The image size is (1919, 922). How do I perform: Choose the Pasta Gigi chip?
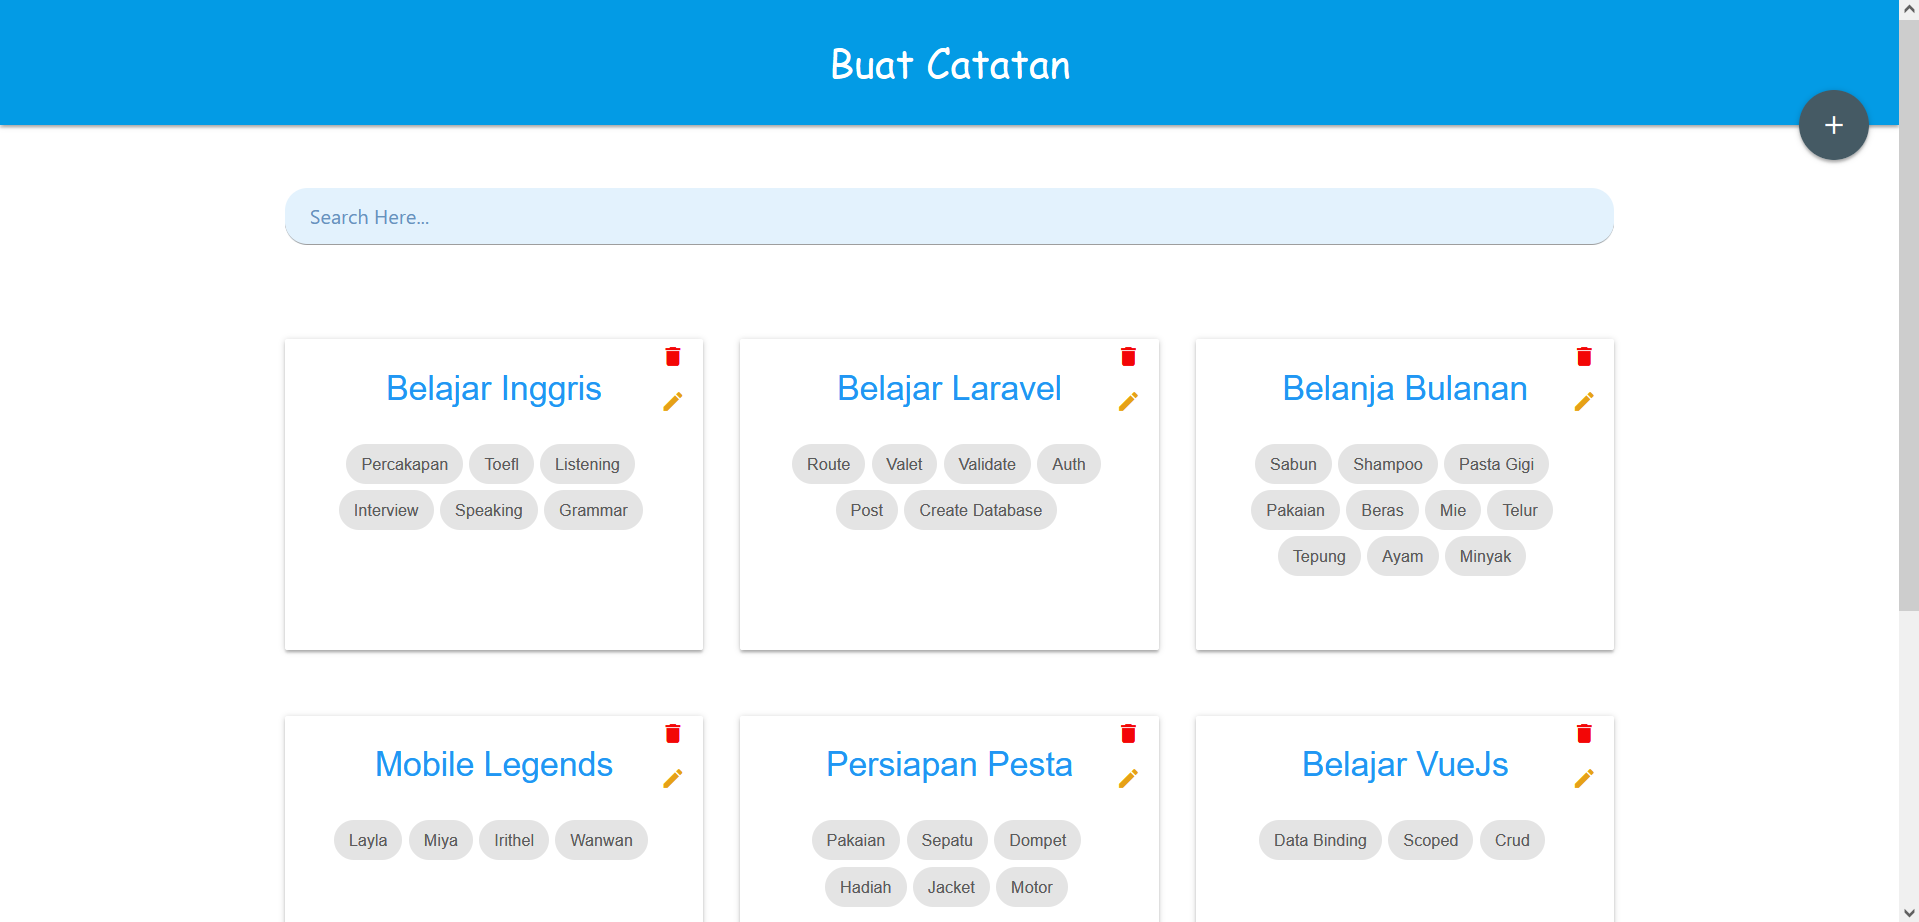[x=1496, y=464]
